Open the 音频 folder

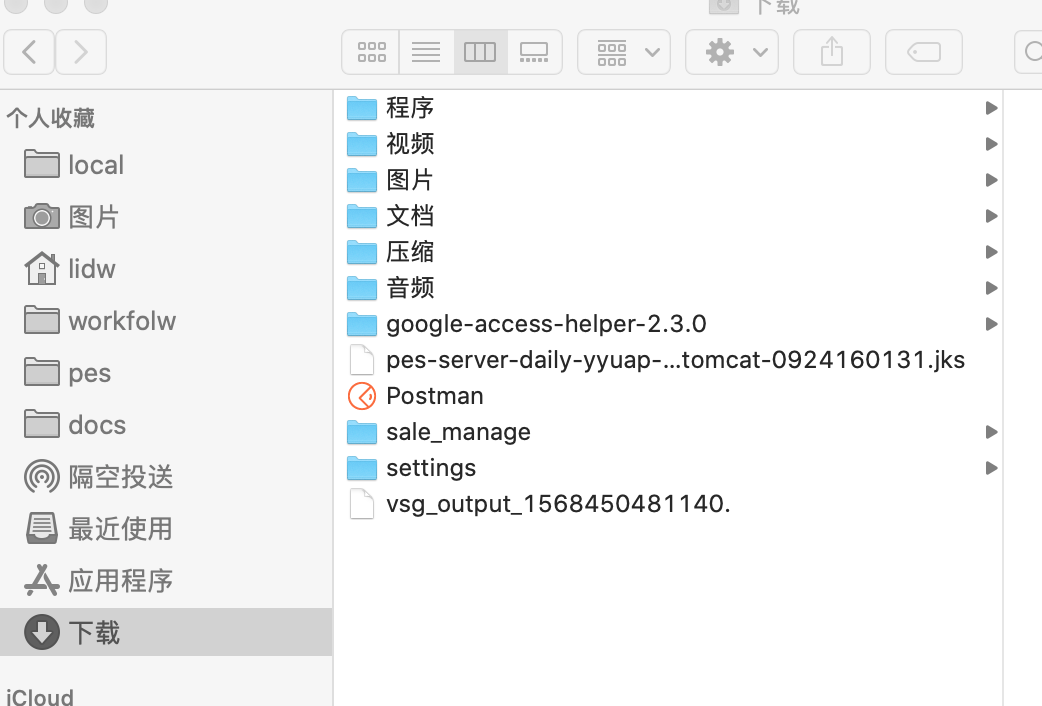(409, 288)
